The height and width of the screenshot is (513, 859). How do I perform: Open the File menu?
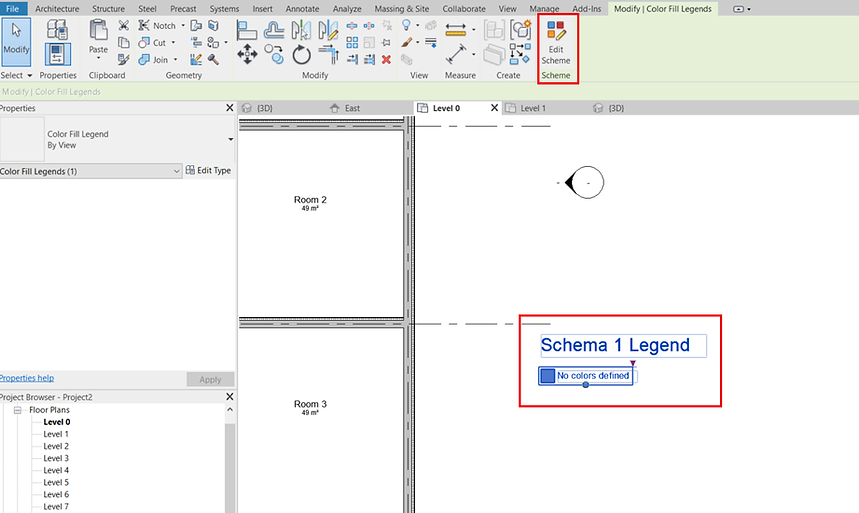click(13, 9)
